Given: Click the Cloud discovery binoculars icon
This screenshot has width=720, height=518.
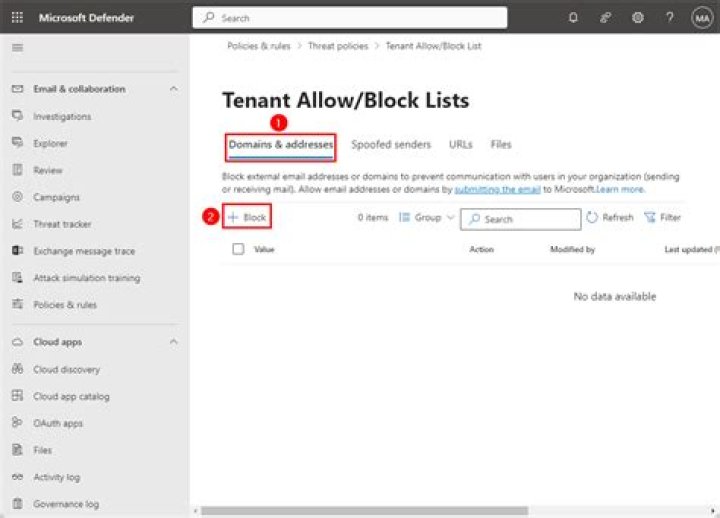Looking at the screenshot, I should point(17,369).
